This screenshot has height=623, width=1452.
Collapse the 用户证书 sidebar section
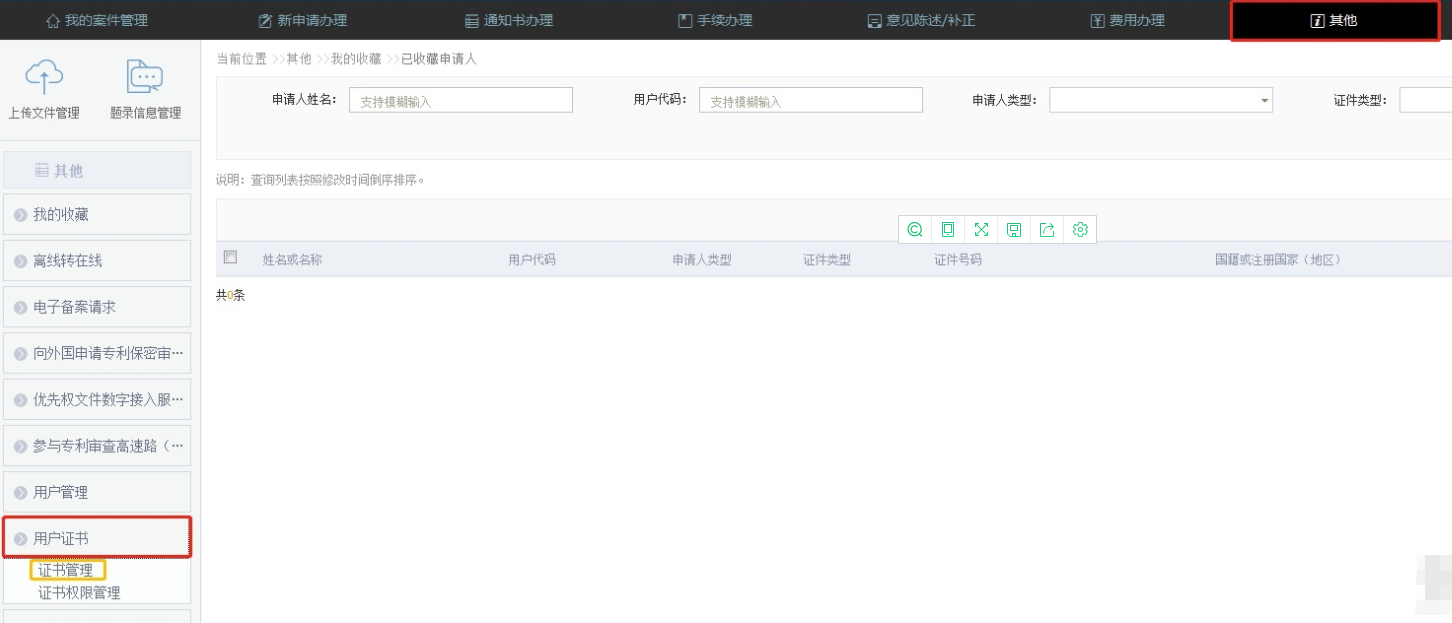pos(96,538)
